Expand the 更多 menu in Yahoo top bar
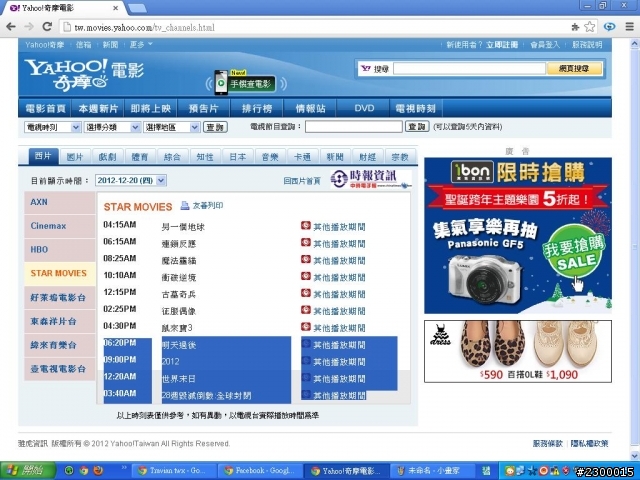Screen dimensions: 640x480 [x=141, y=44]
